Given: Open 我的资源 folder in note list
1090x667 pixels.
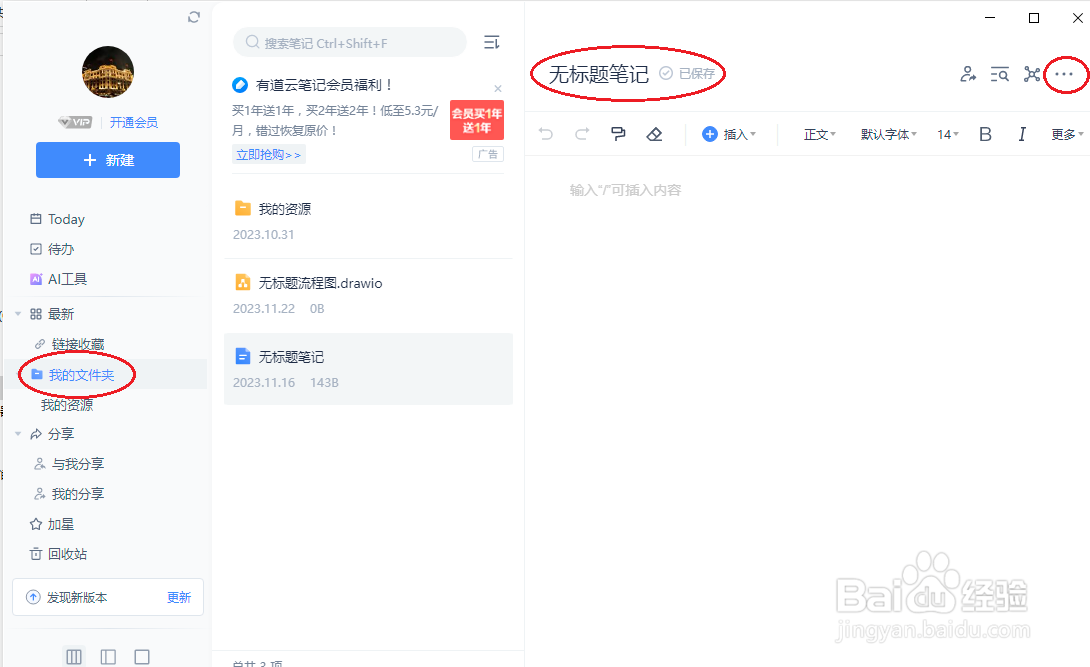Looking at the screenshot, I should click(368, 221).
